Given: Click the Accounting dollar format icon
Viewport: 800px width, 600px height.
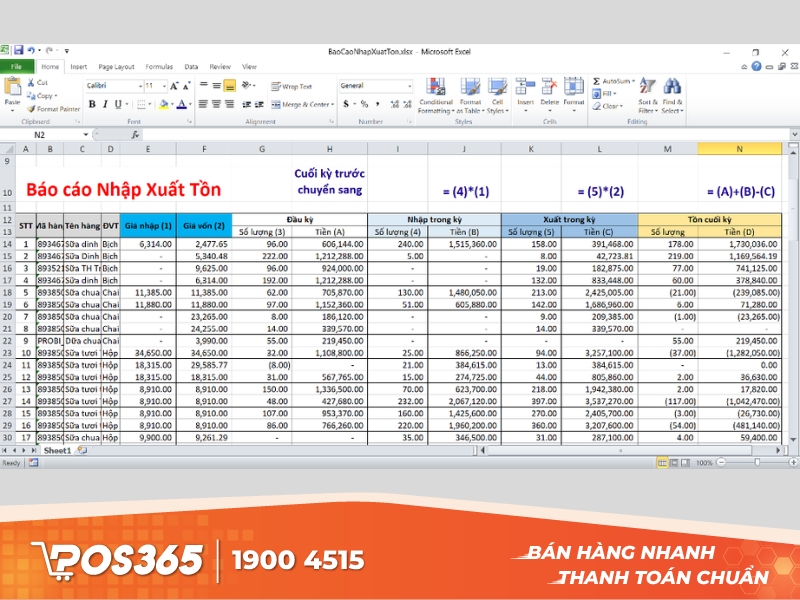Looking at the screenshot, I should (346, 104).
